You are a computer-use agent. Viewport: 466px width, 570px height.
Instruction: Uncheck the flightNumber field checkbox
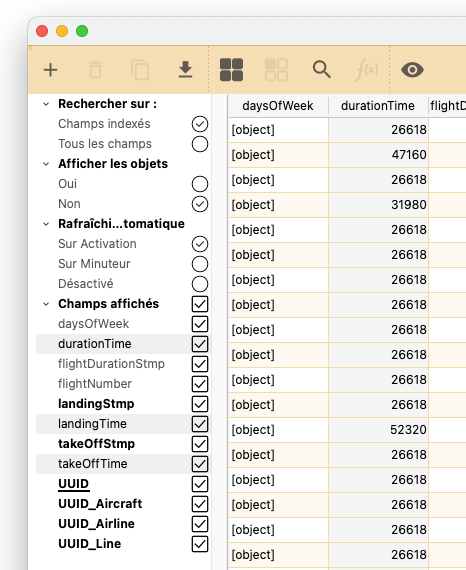pyautogui.click(x=200, y=384)
